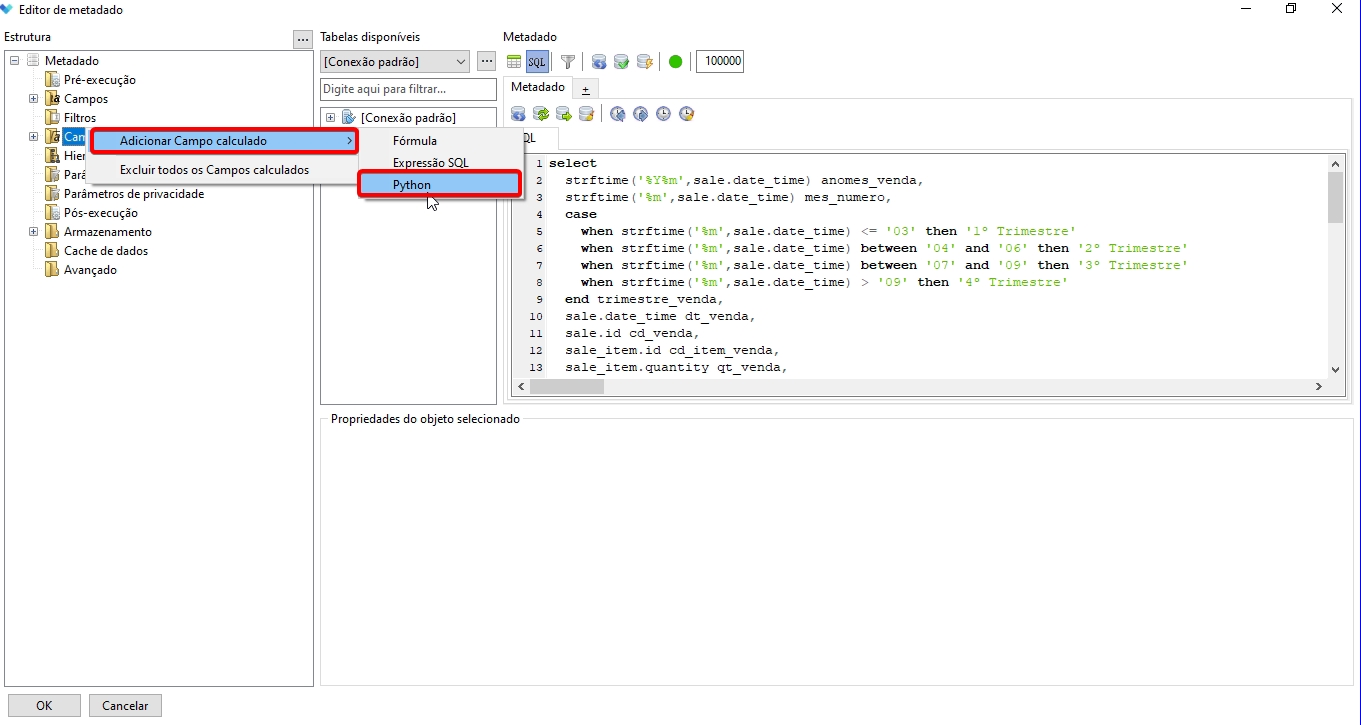Click the database green refresh arrows icon
Screen dimensions: 1361x725
coord(541,114)
